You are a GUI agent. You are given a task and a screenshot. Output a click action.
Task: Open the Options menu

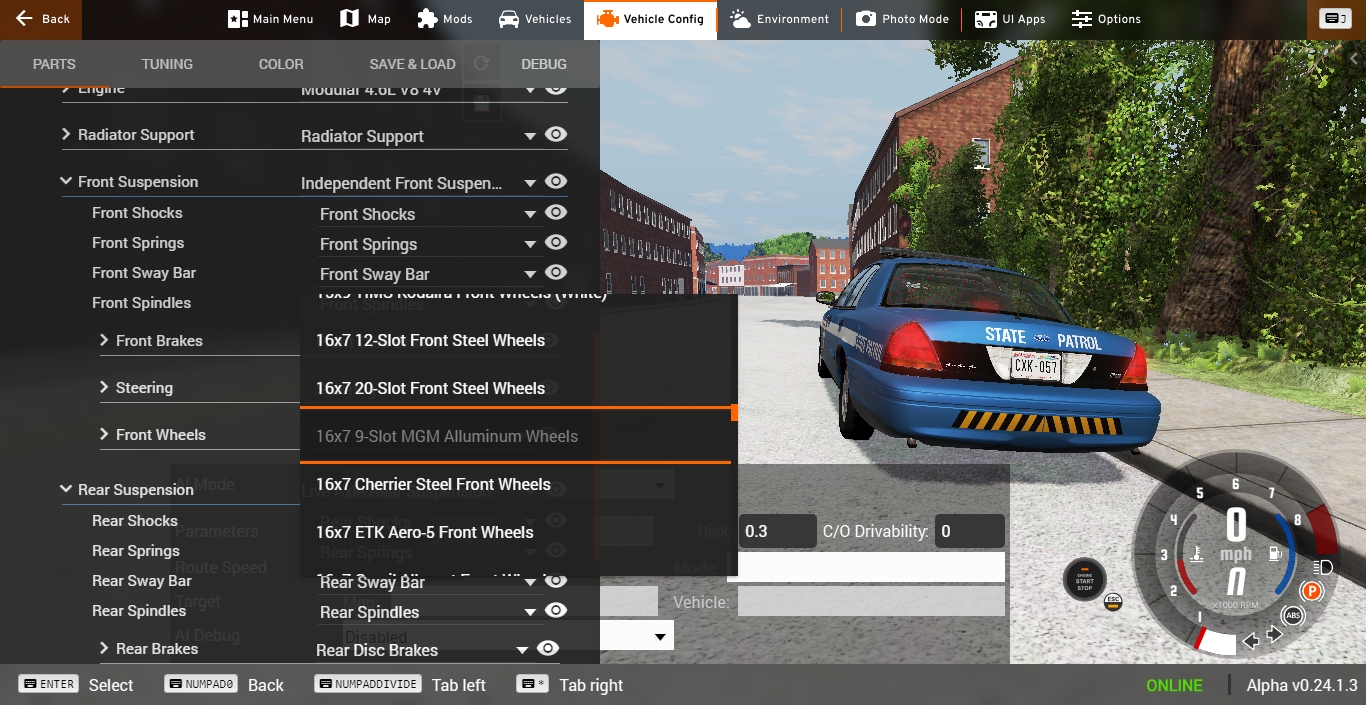click(1106, 19)
